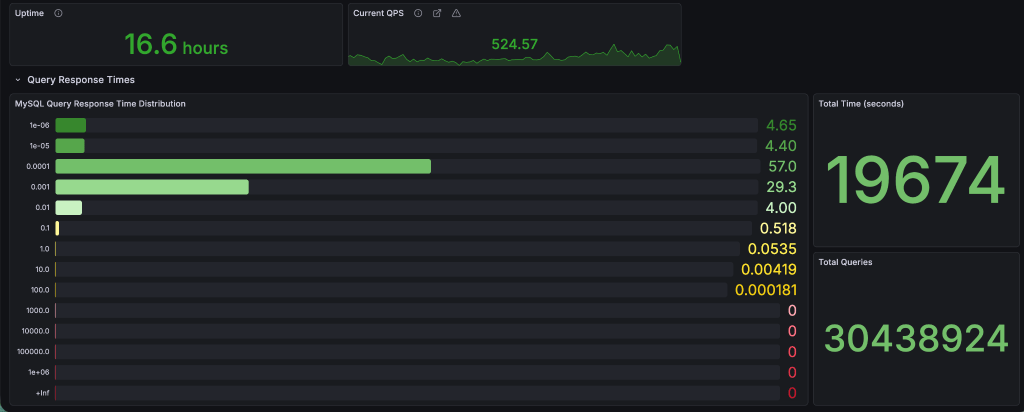Click the 0.01 bucket pale green bar
This screenshot has height=412, width=1024.
(x=69, y=208)
